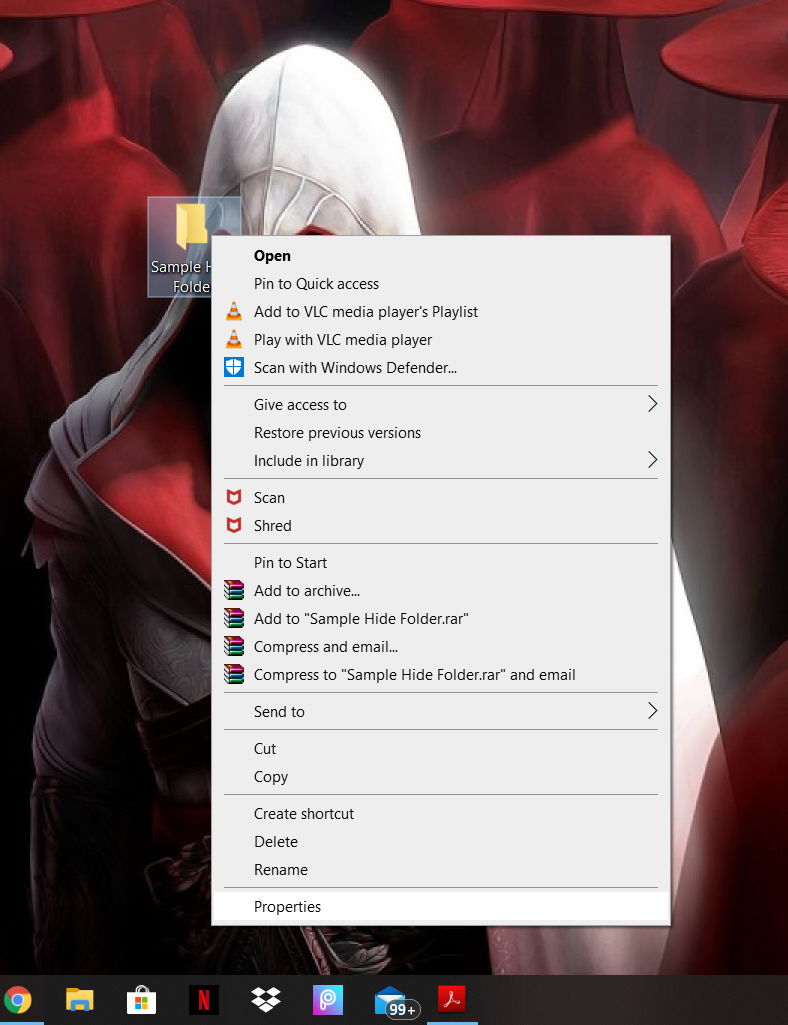The image size is (788, 1025).
Task: Select Rename in the context menu
Action: click(x=441, y=869)
